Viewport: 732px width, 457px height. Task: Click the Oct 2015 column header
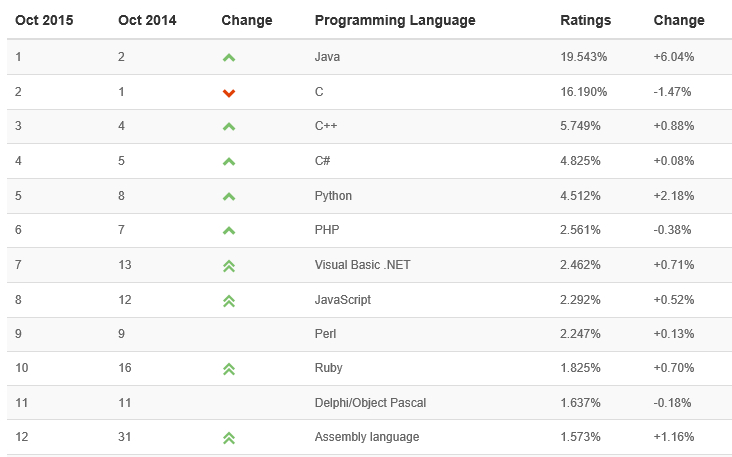tap(42, 20)
